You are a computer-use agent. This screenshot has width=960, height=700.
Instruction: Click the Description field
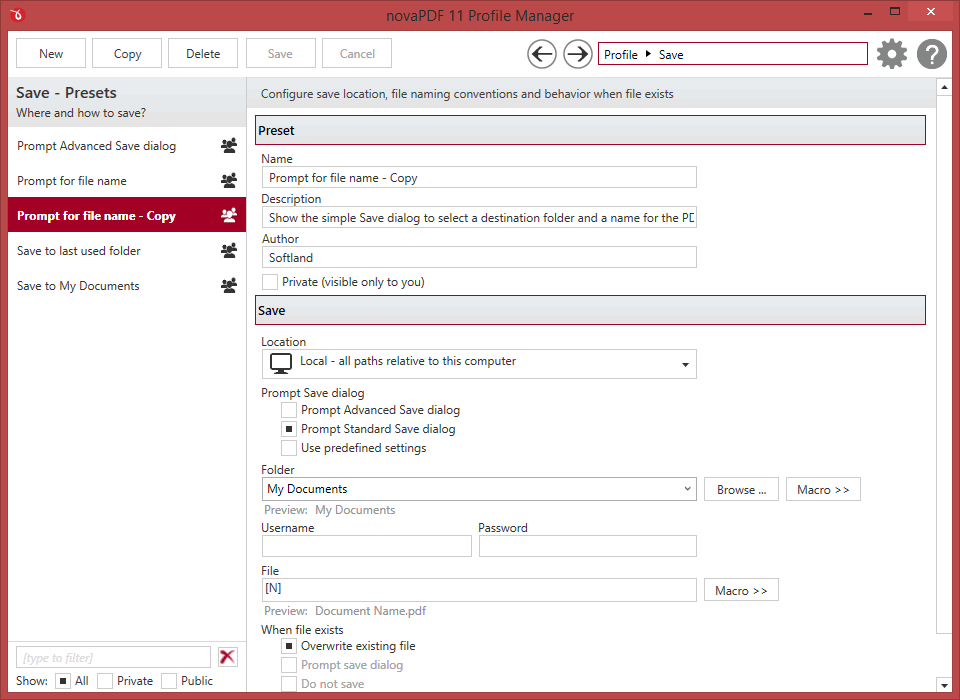479,217
